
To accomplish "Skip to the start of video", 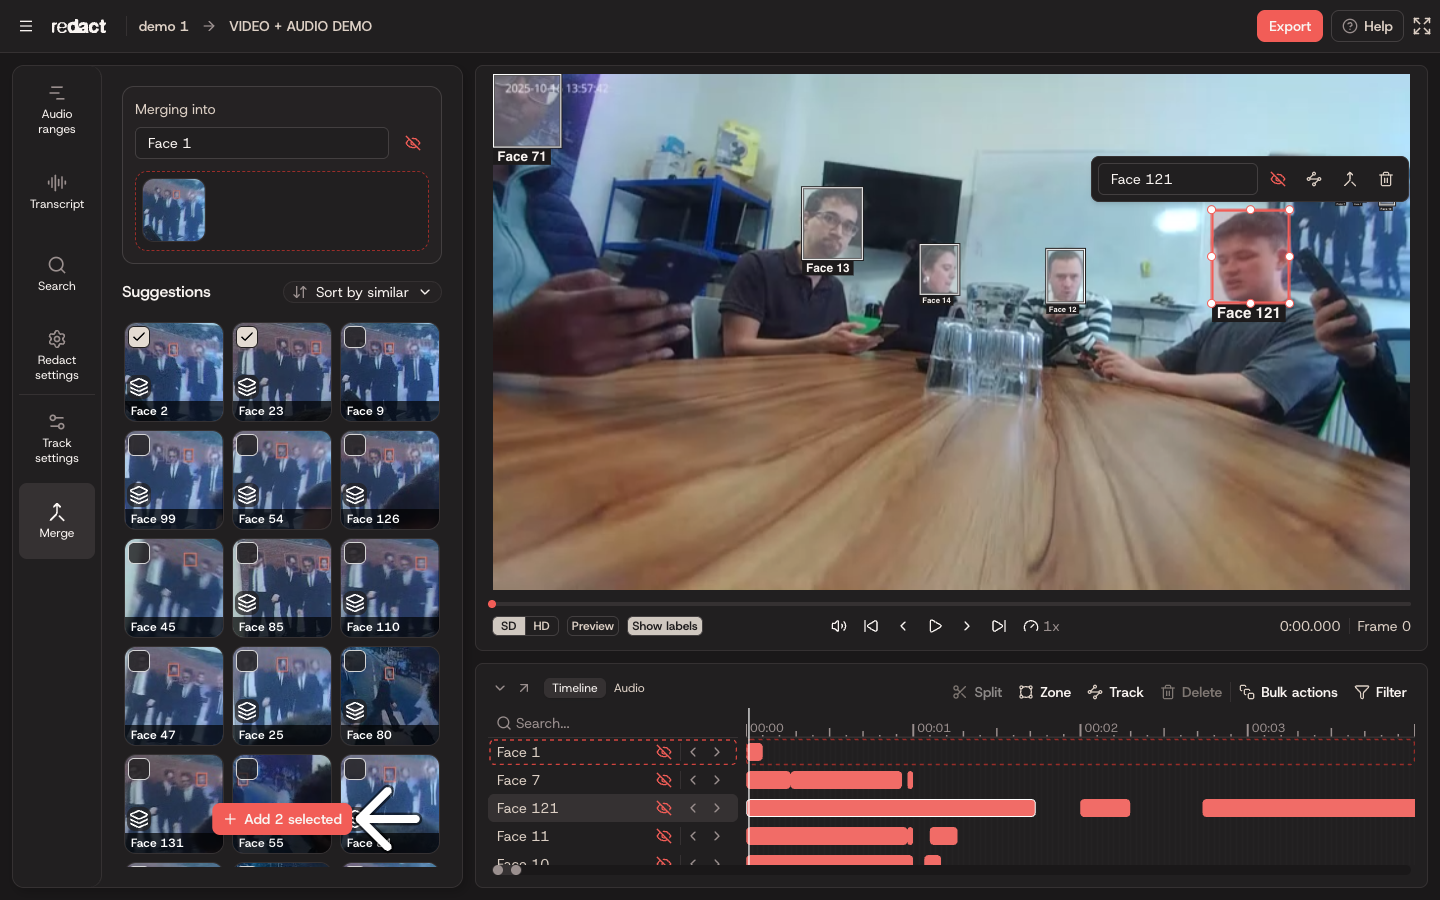I will pyautogui.click(x=871, y=626).
